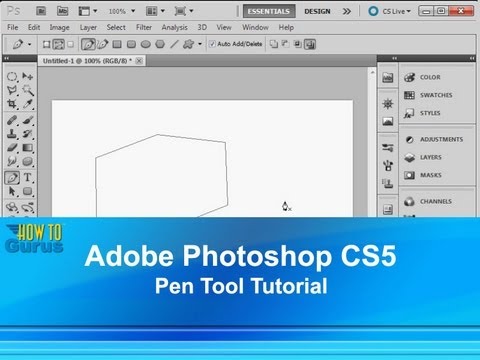
Task: Choose Custom Shape in options bar
Action: pyautogui.click(x=188, y=44)
